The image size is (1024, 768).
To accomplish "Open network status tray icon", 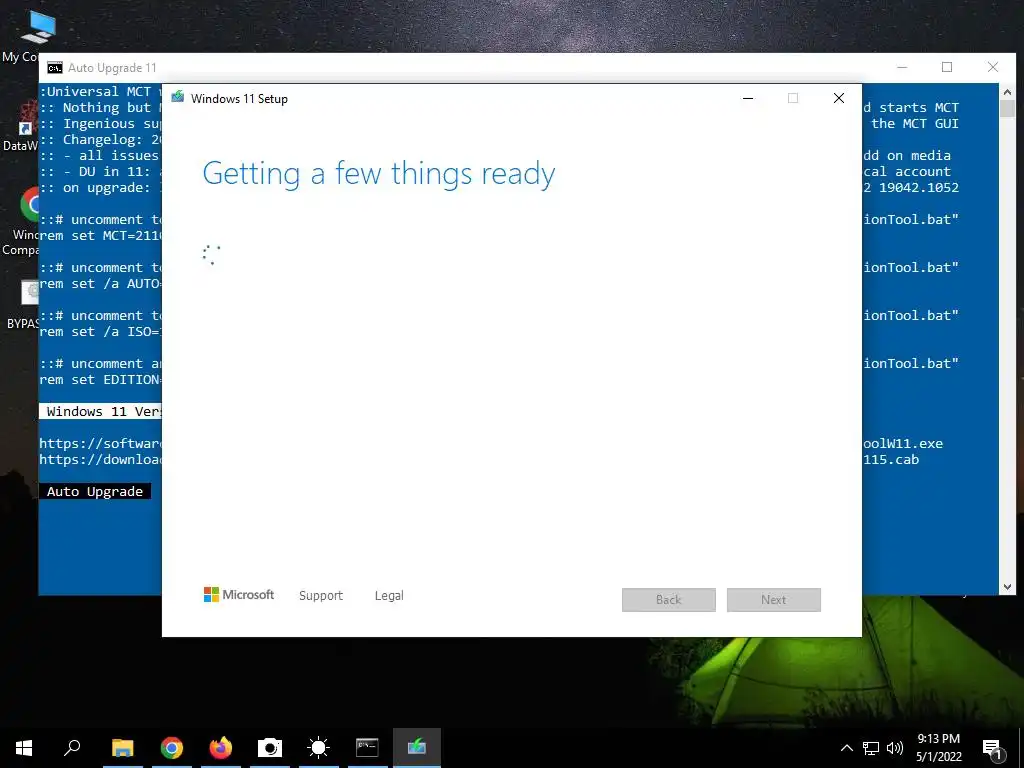I will tap(871, 748).
